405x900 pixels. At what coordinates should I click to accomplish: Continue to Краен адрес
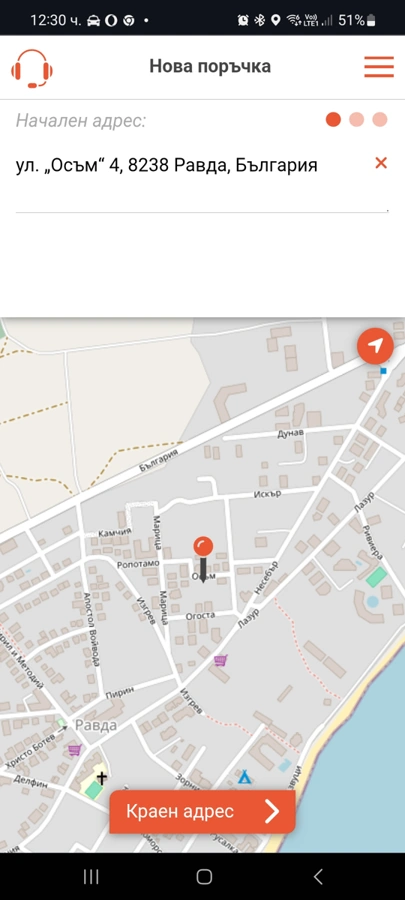(202, 811)
